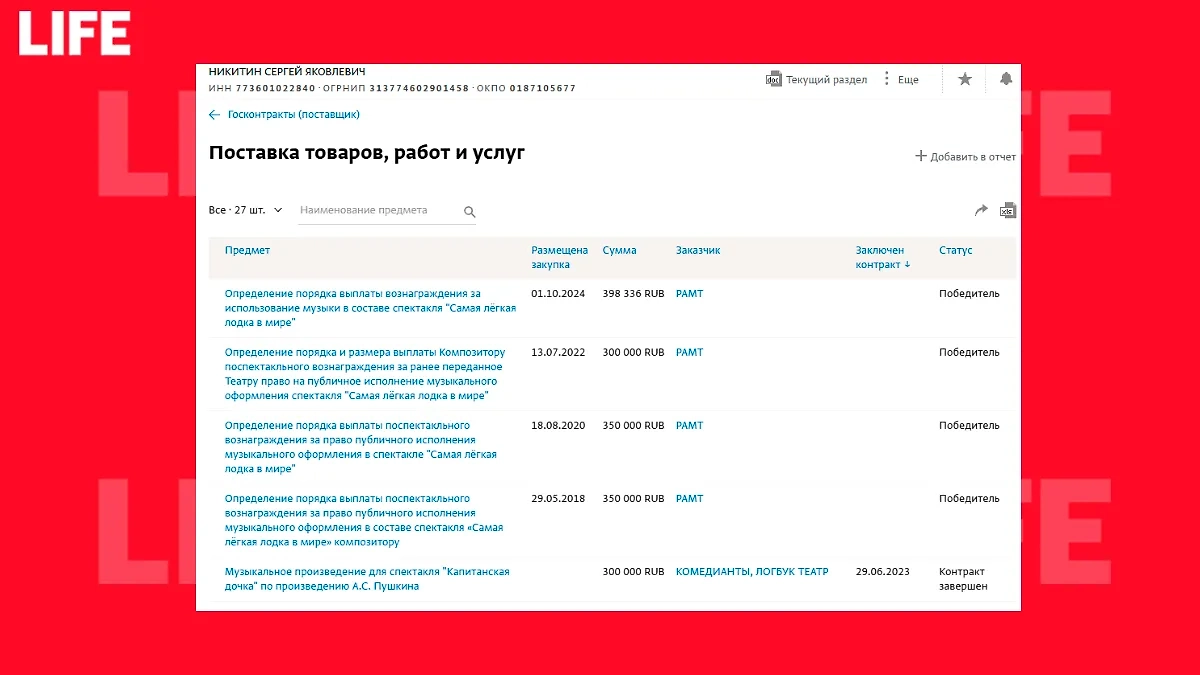This screenshot has height=675, width=1200.
Task: Click the plus icon beside Добавить в отчет
Action: tap(920, 156)
